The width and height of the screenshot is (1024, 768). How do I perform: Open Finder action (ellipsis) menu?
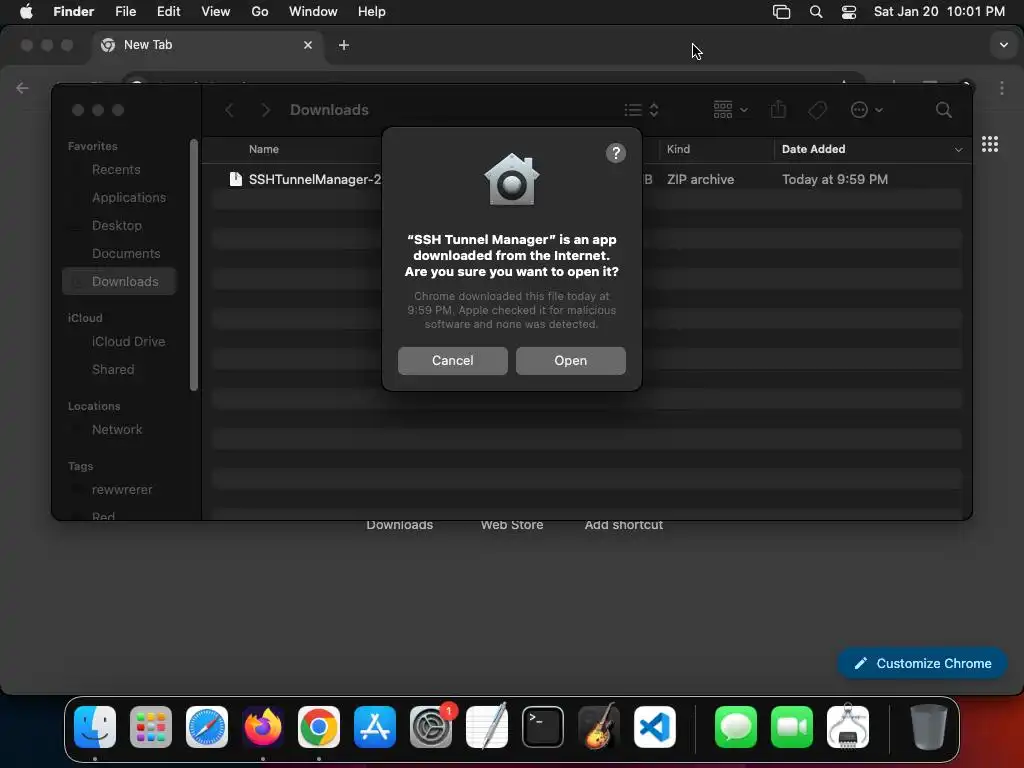click(866, 110)
